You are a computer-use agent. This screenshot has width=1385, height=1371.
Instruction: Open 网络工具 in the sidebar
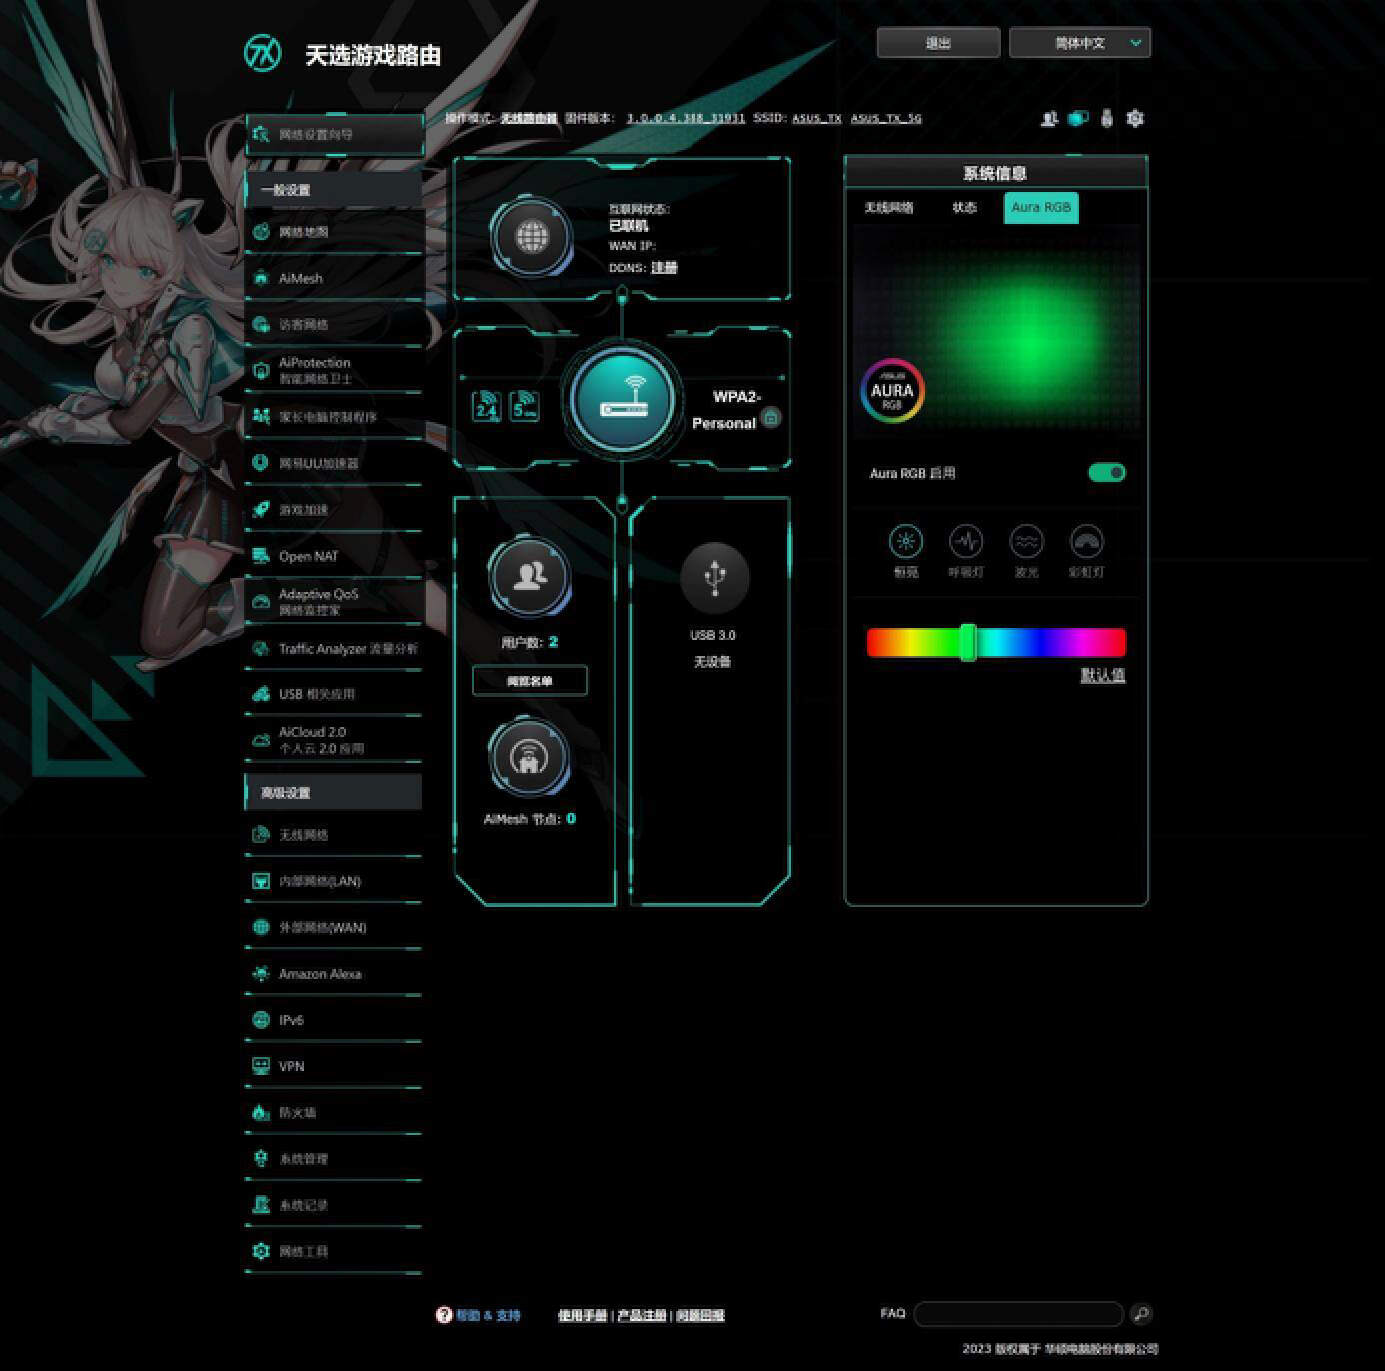[x=334, y=1251]
